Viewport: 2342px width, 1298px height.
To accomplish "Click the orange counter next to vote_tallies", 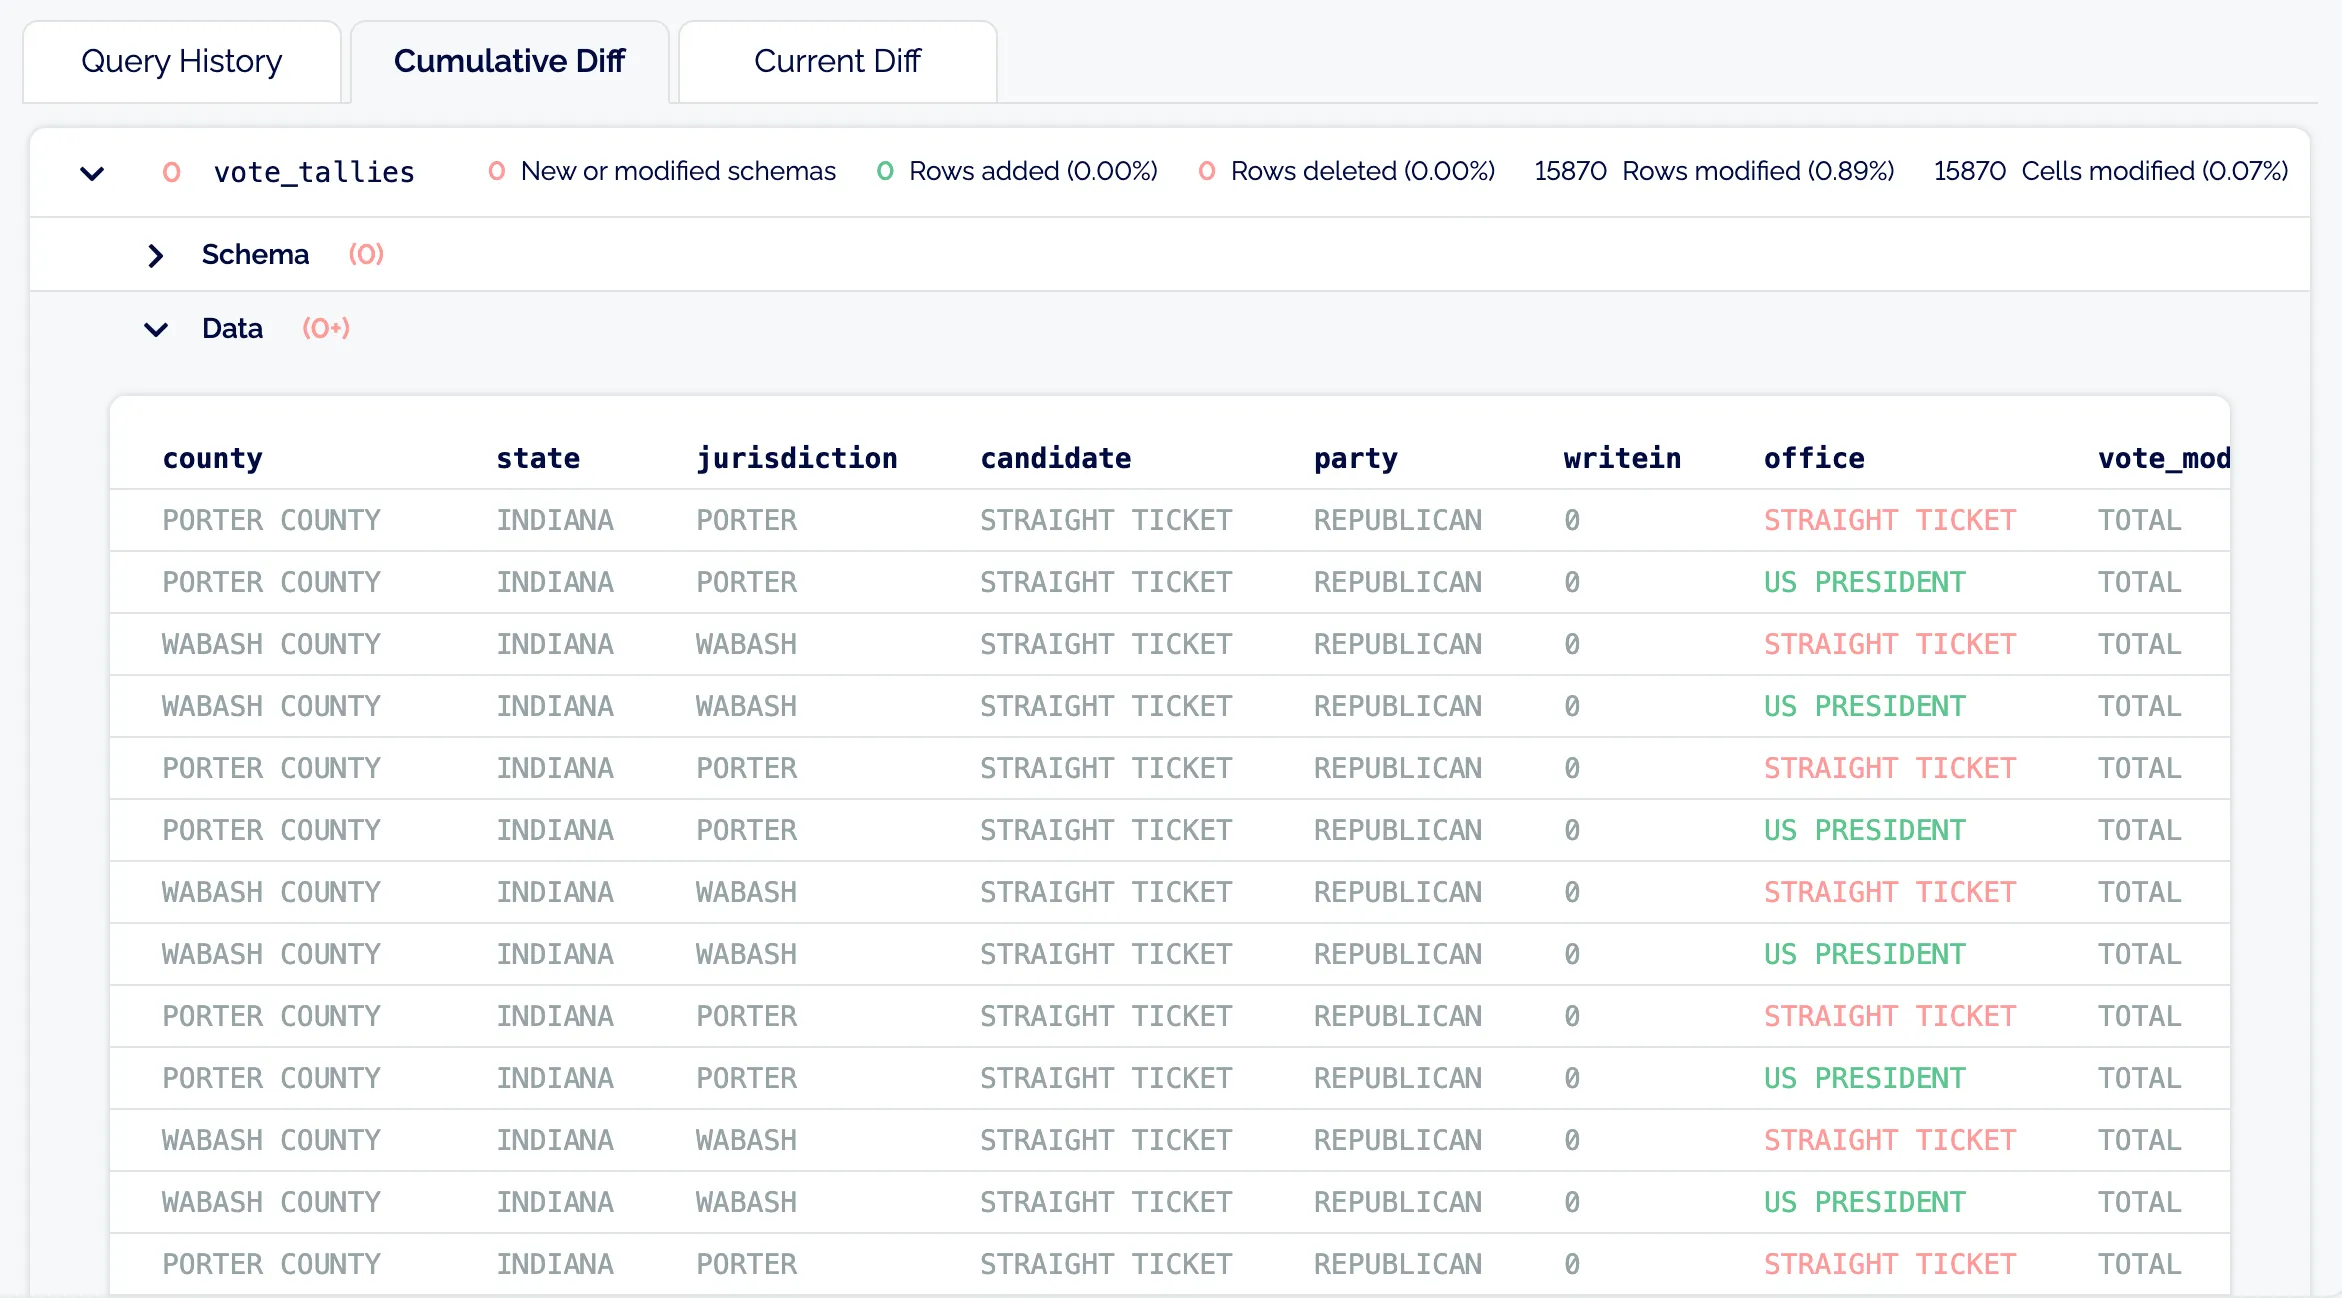I will point(172,171).
